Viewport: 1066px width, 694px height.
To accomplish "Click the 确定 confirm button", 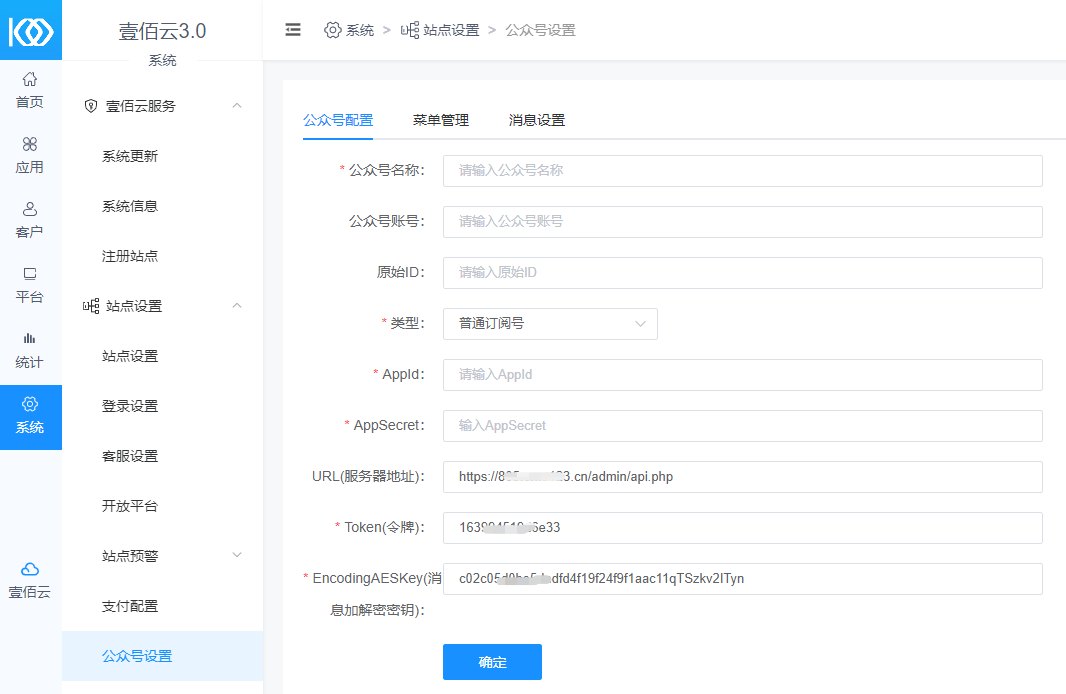I will coord(492,662).
